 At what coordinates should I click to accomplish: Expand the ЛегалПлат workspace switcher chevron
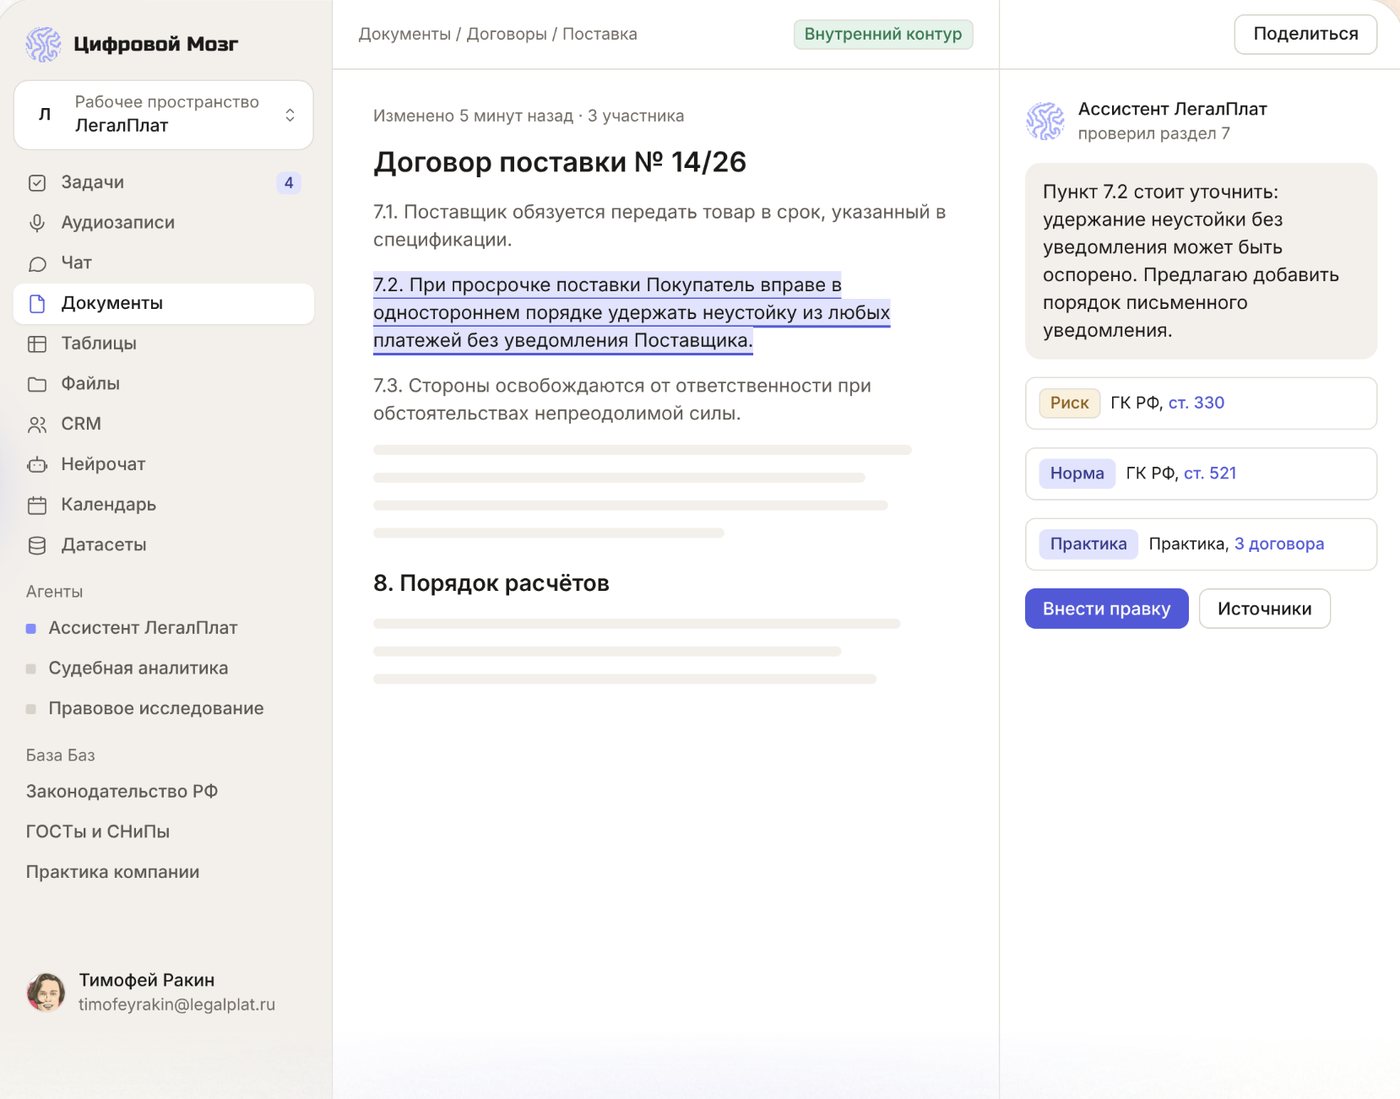(x=290, y=115)
